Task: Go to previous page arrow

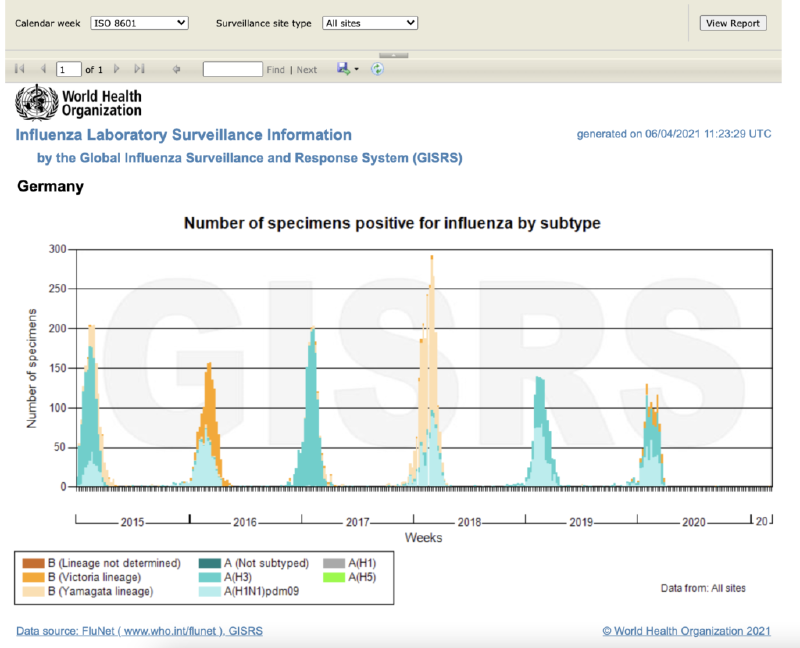Action: tap(43, 69)
